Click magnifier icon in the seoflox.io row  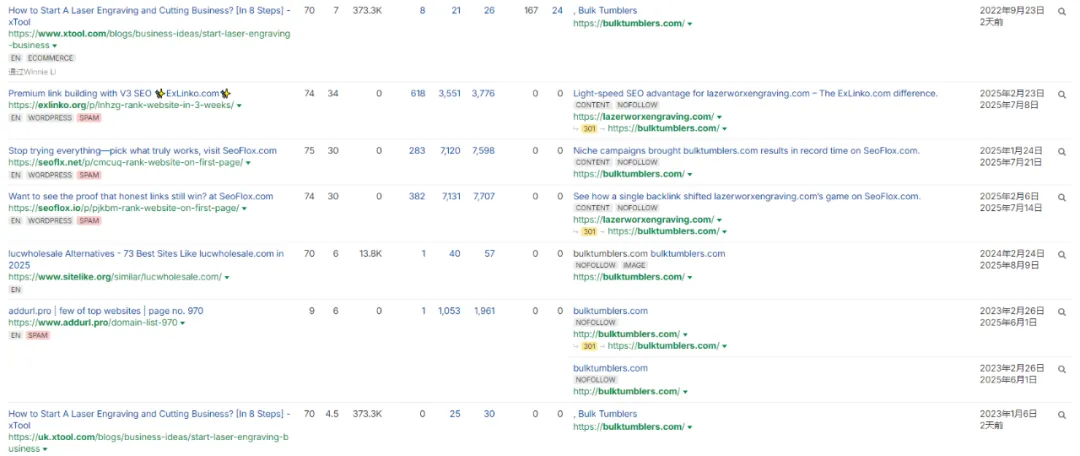(1062, 197)
